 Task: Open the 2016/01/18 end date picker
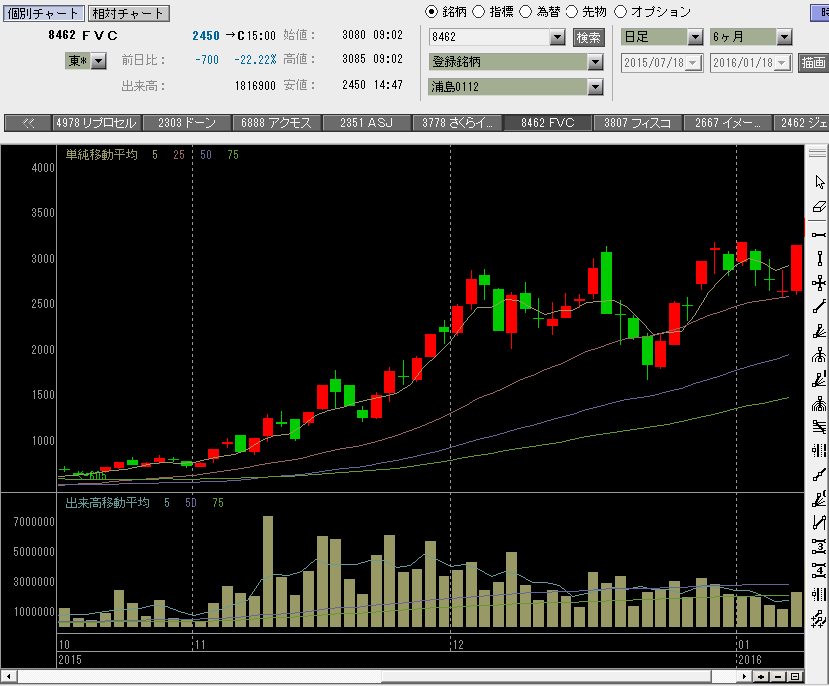pos(783,63)
